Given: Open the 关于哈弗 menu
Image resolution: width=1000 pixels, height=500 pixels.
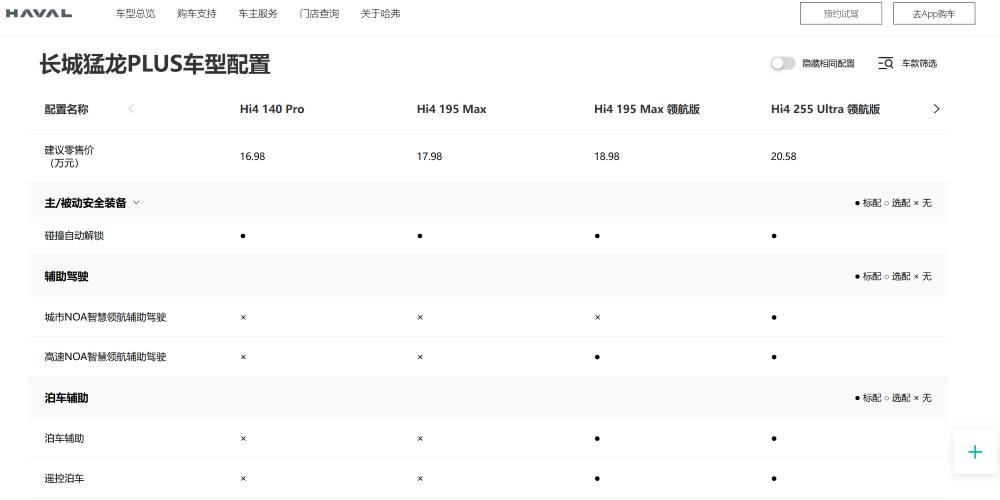Looking at the screenshot, I should (x=380, y=13).
